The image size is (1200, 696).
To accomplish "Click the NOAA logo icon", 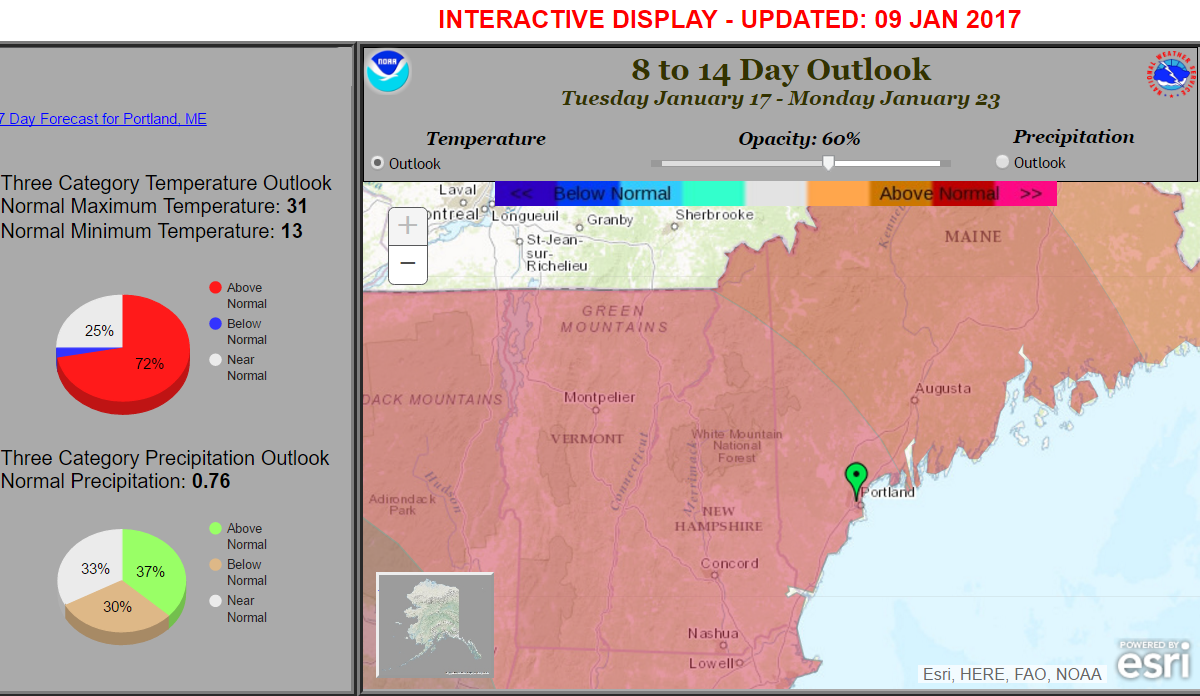I will tap(388, 72).
